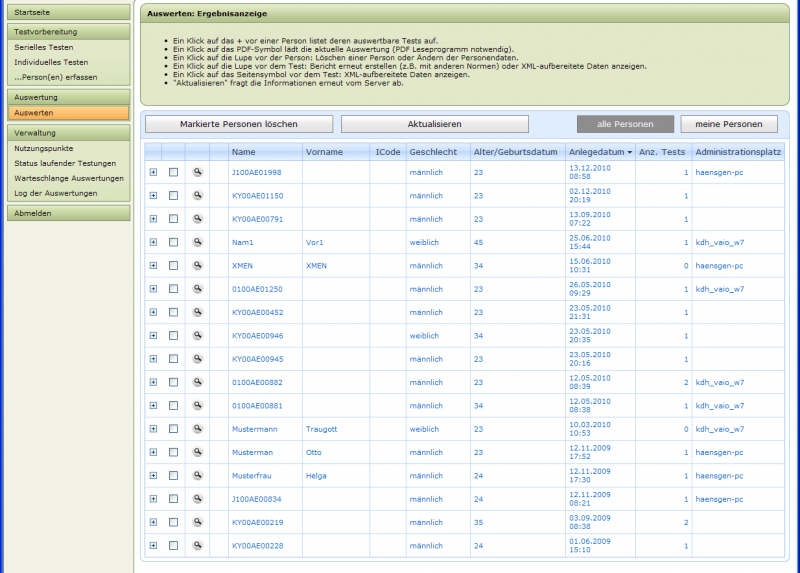
Task: Click magnifier icon for KY00AE00228 row
Action: click(198, 545)
